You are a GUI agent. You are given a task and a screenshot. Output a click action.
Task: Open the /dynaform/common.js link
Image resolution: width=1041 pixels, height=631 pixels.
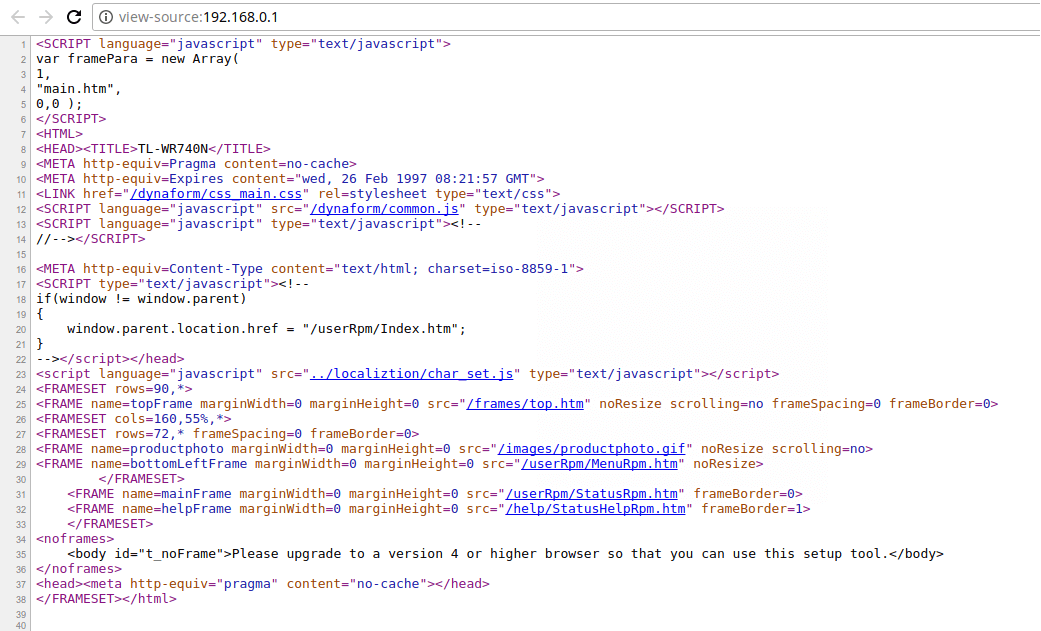pyautogui.click(x=384, y=209)
